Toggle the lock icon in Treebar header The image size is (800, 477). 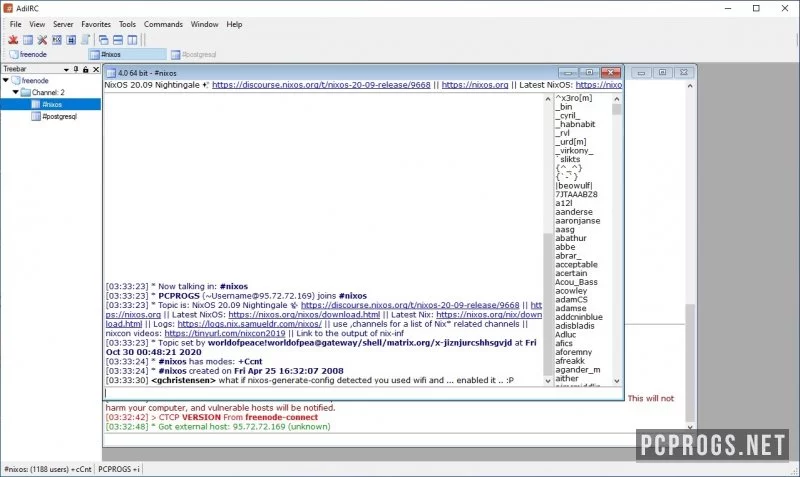pos(86,69)
